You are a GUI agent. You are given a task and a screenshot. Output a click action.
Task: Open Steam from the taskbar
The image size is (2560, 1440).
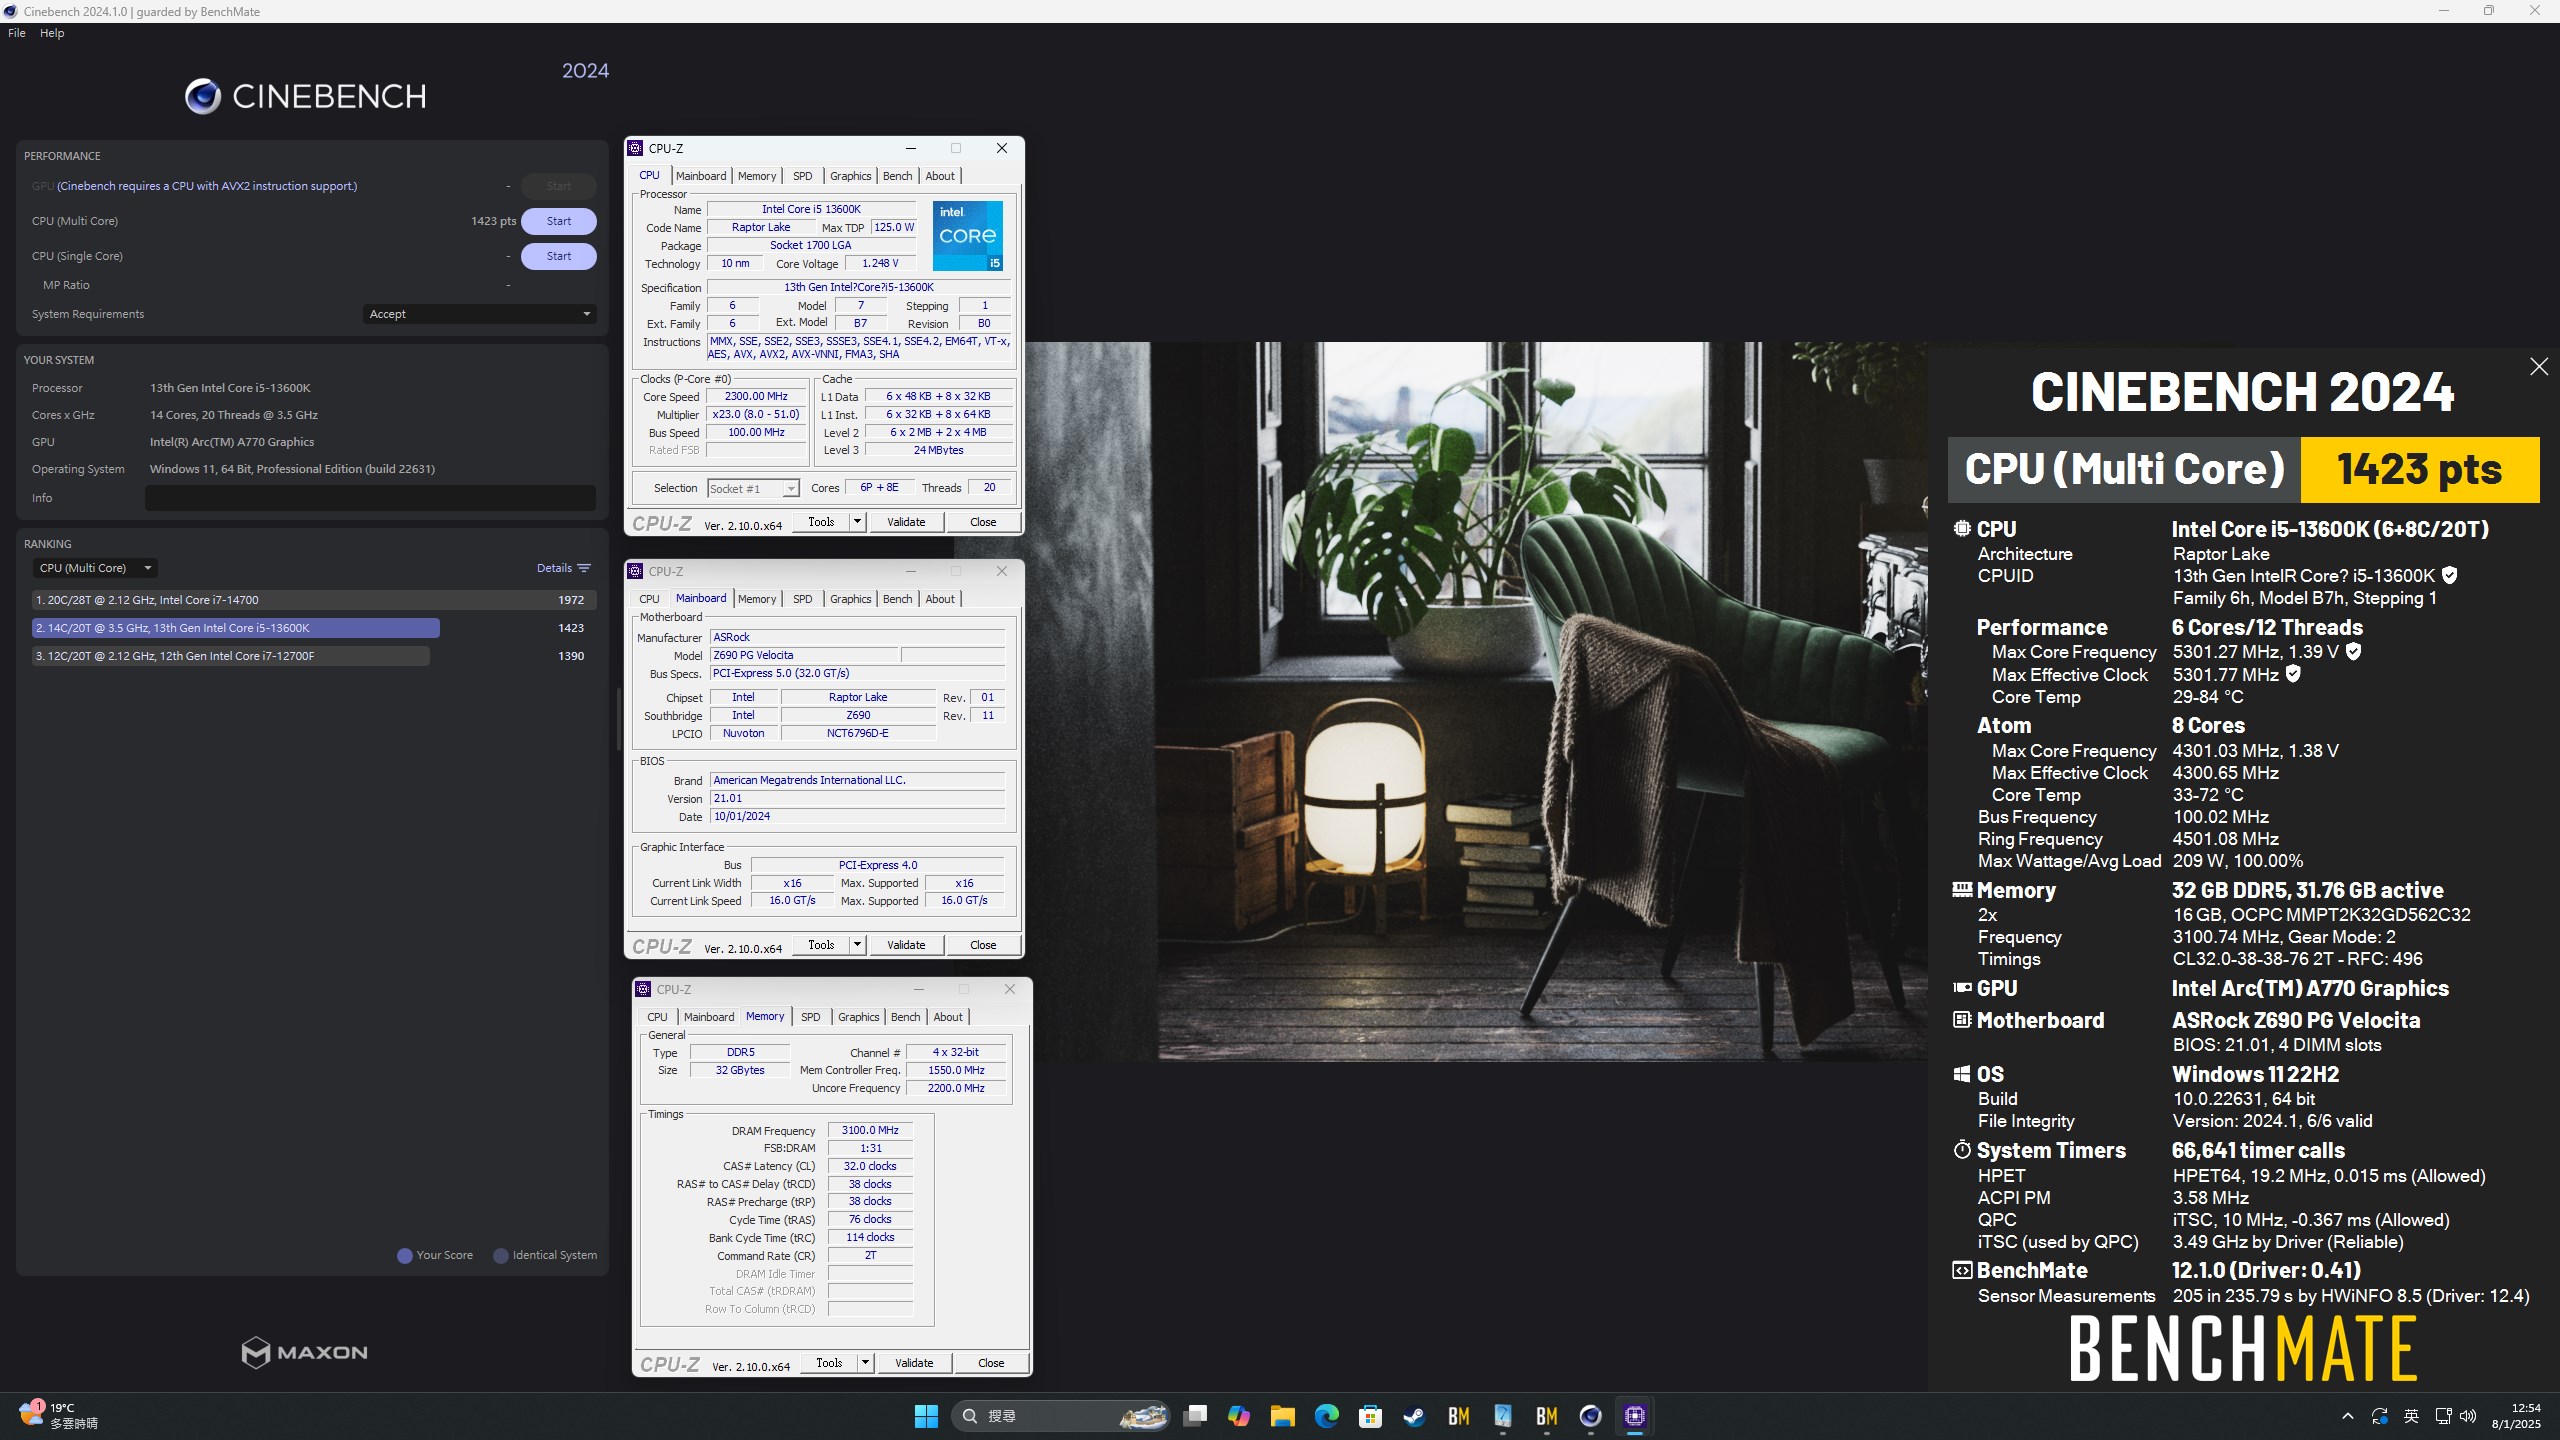coord(1415,1416)
